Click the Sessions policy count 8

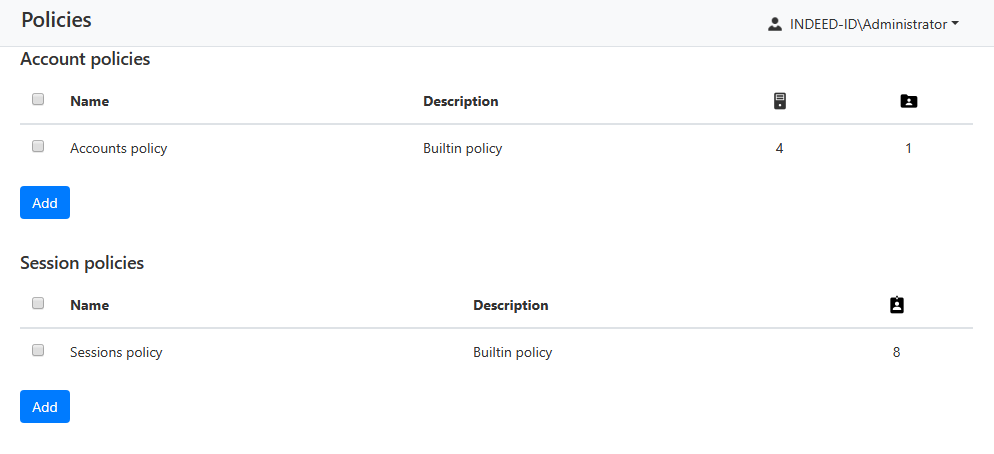pyautogui.click(x=896, y=352)
